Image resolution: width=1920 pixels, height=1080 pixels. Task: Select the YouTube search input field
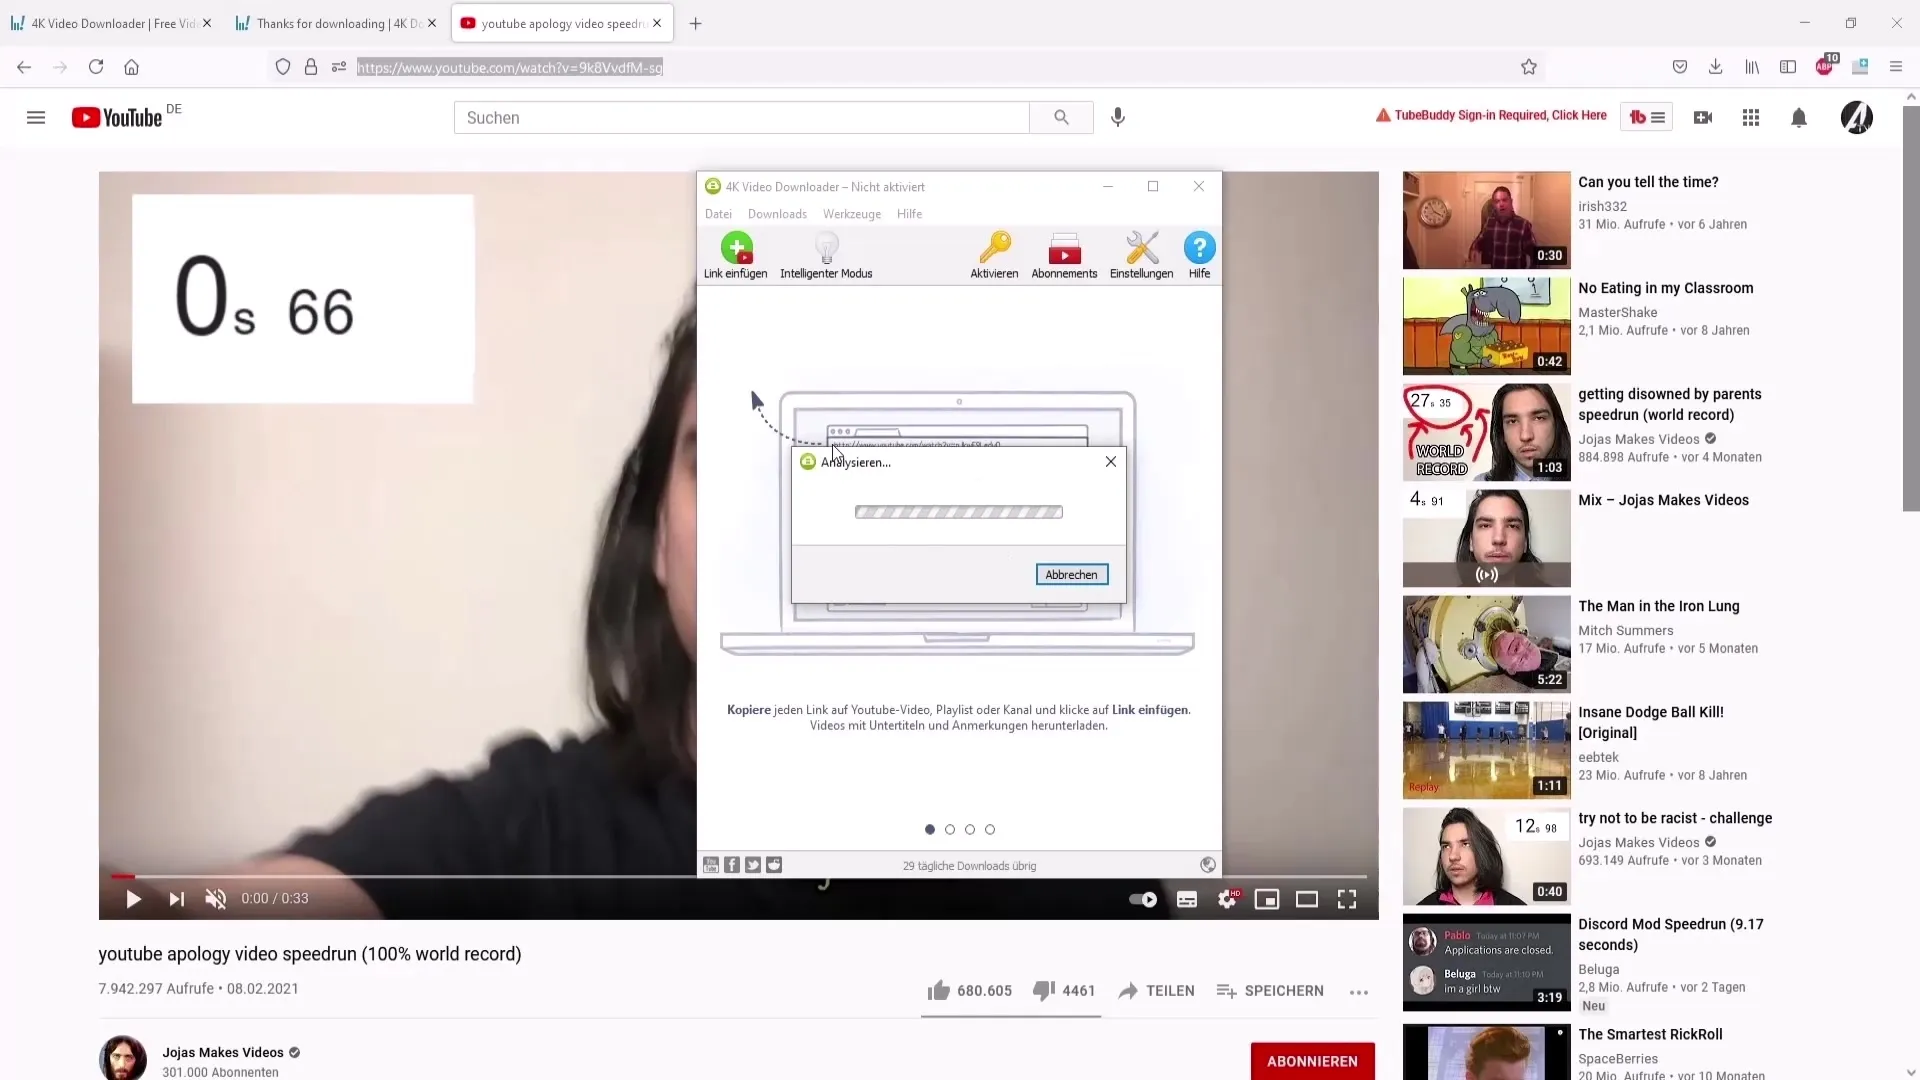point(742,116)
